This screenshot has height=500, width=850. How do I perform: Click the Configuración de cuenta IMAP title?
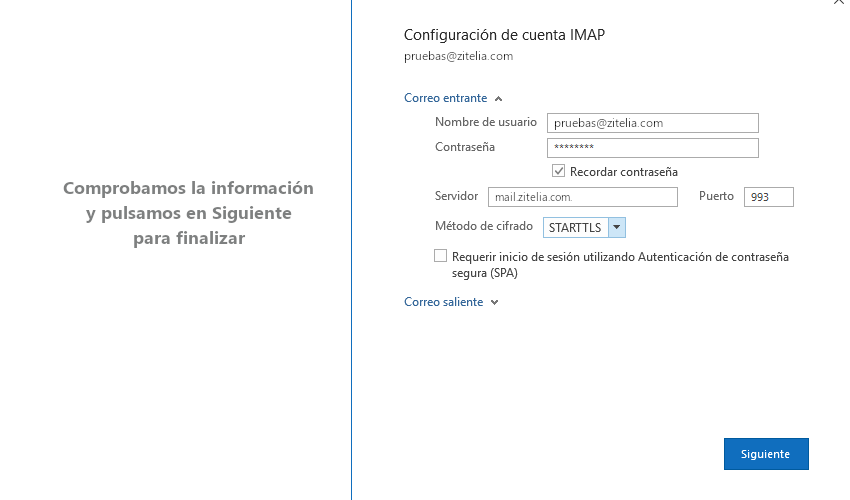point(504,35)
